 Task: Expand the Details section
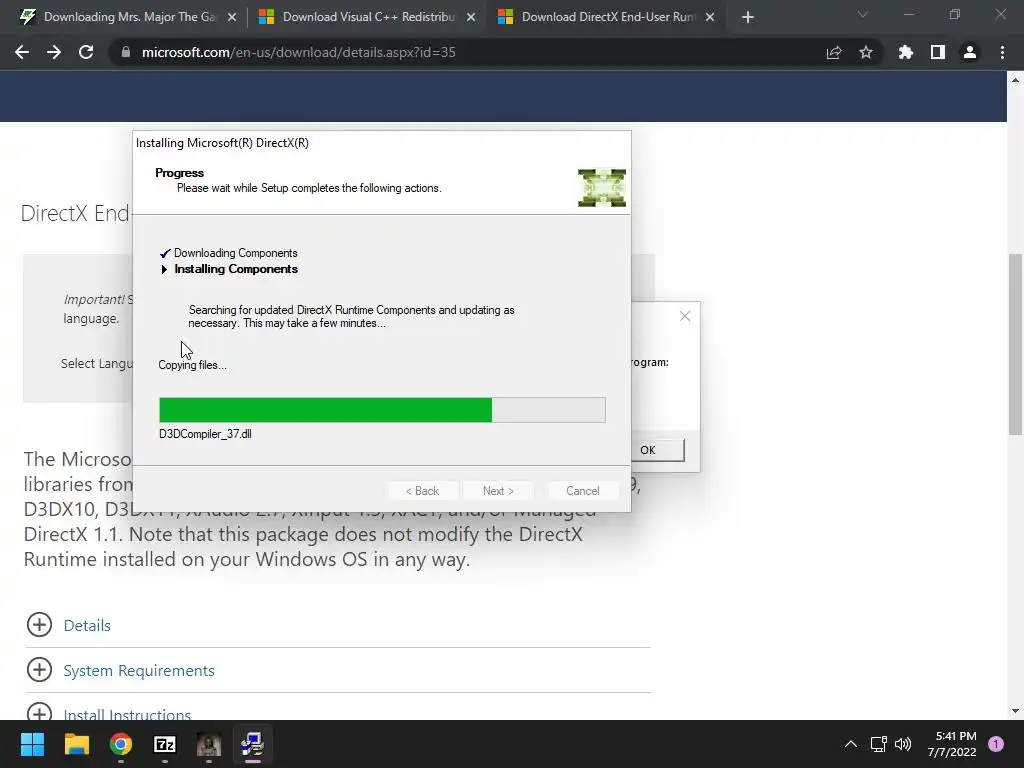(39, 624)
